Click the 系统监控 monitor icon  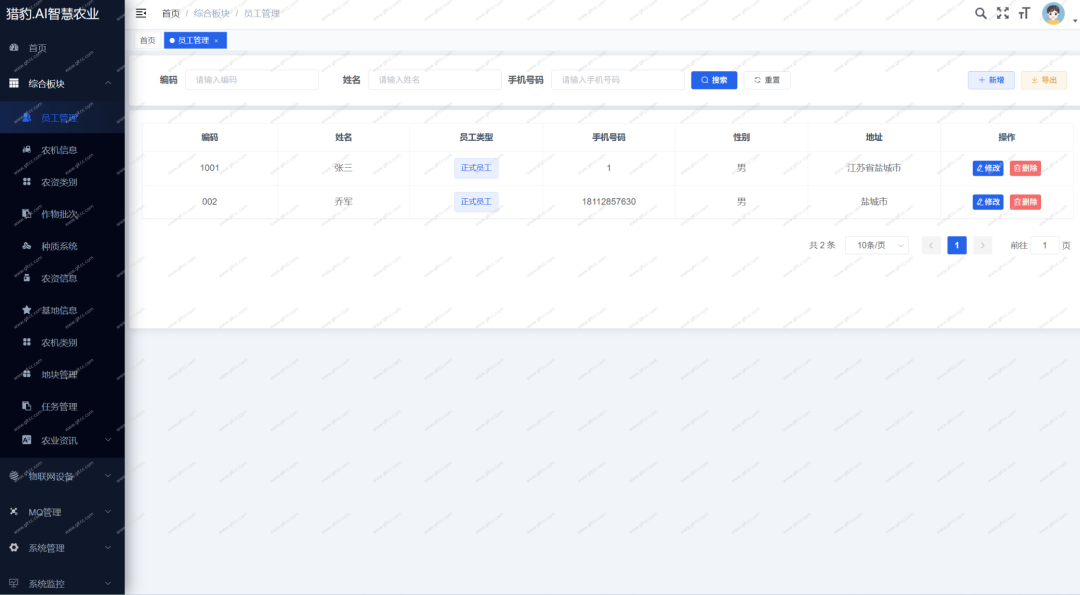click(14, 583)
